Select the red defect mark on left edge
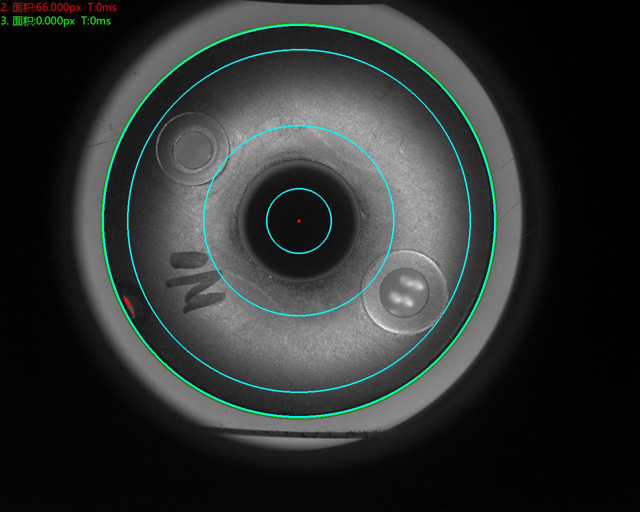Image resolution: width=640 pixels, height=512 pixels. pyautogui.click(x=128, y=303)
